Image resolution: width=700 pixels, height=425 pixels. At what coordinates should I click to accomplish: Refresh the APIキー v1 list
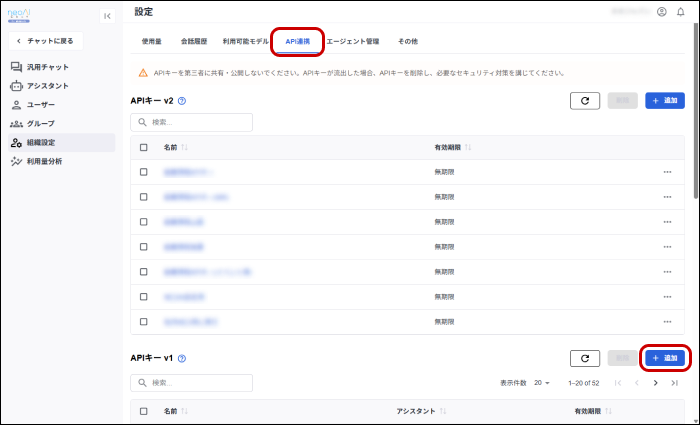click(x=585, y=358)
